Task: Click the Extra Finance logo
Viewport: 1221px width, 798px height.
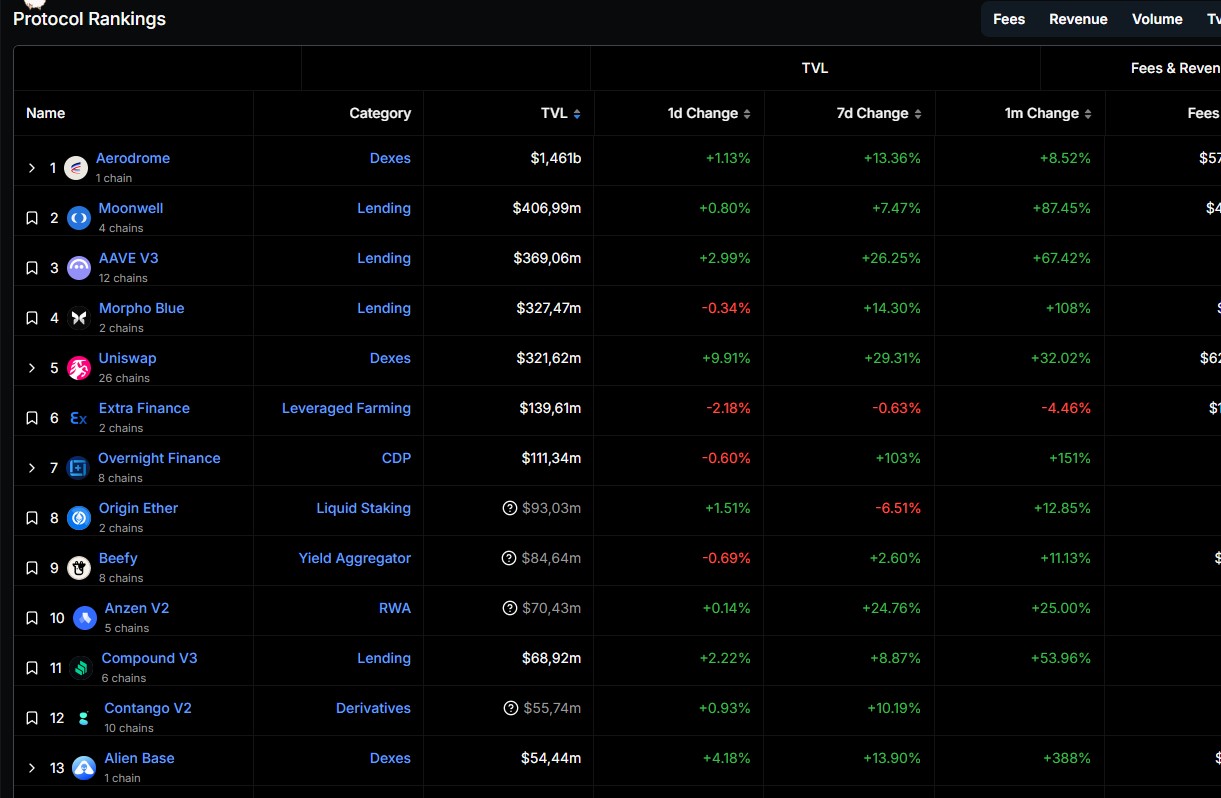Action: pos(79,418)
